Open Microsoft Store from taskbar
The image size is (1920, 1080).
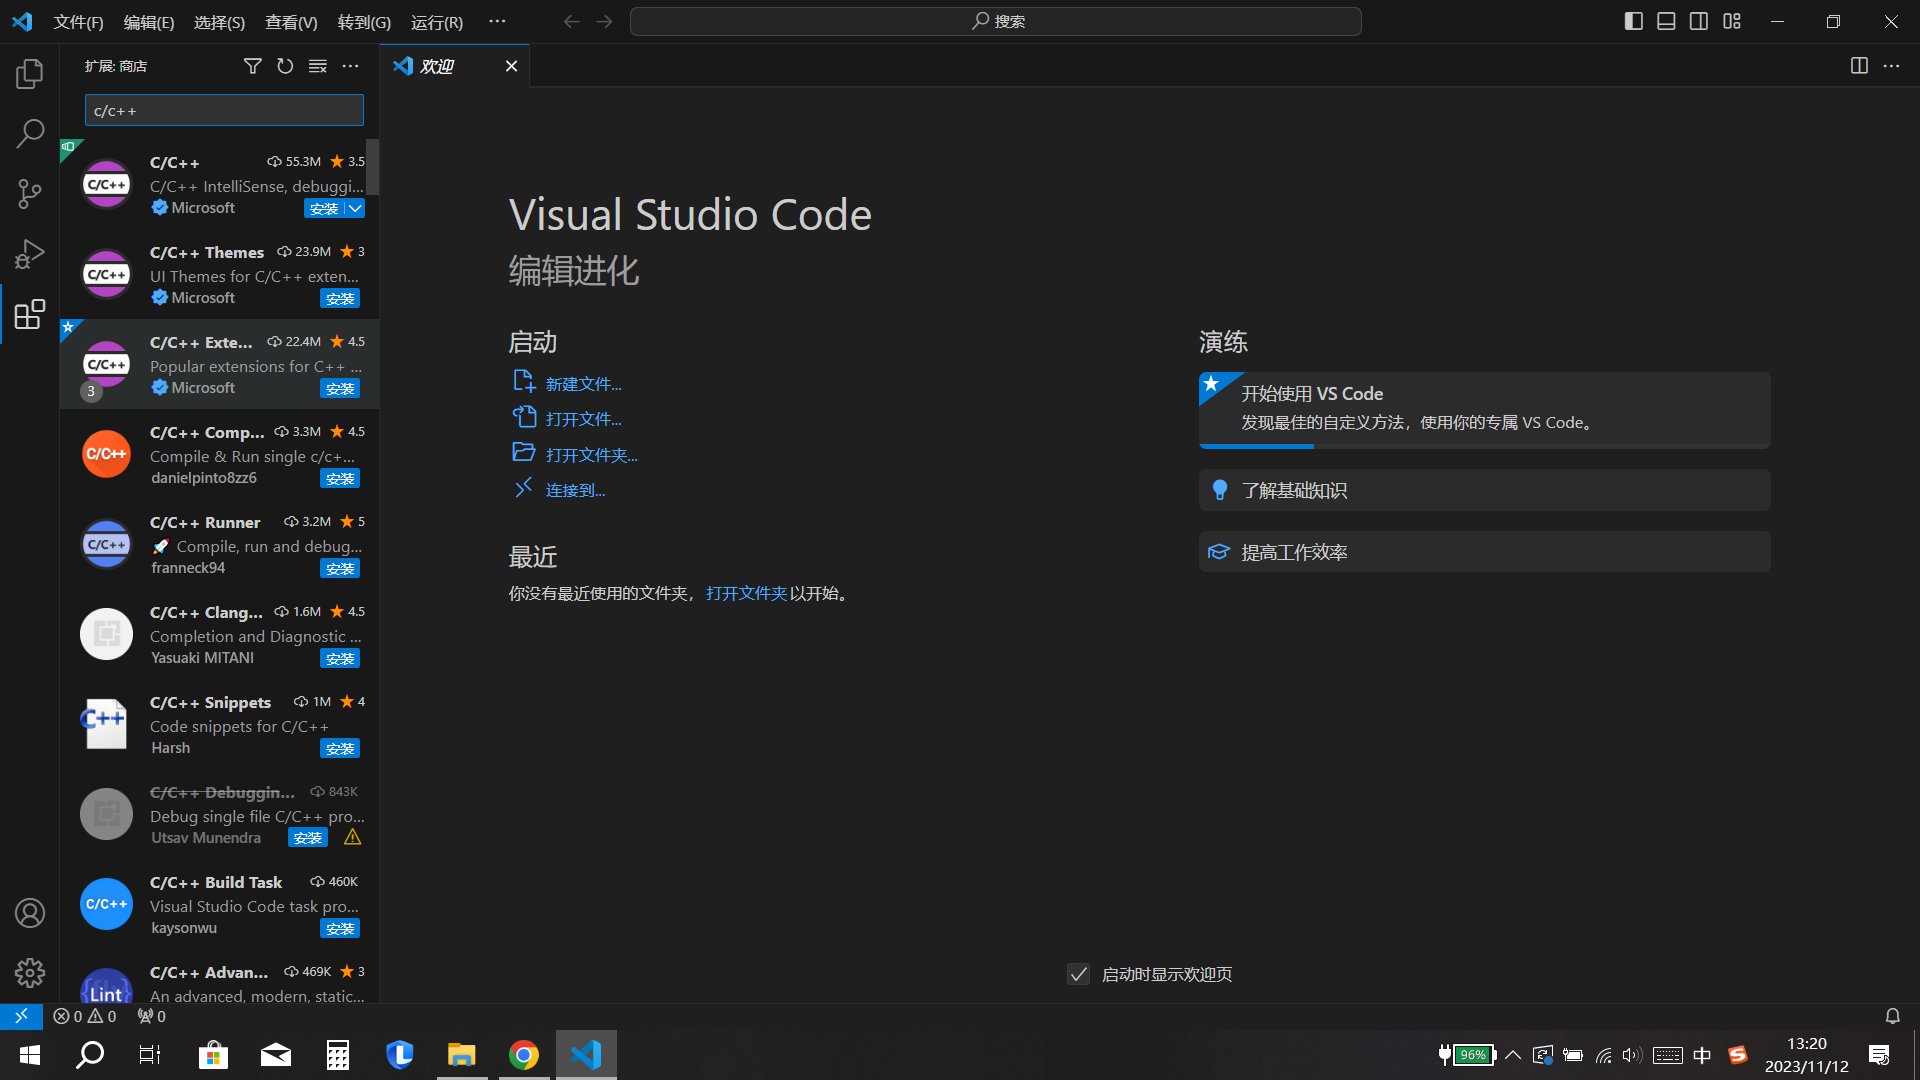(x=213, y=1054)
